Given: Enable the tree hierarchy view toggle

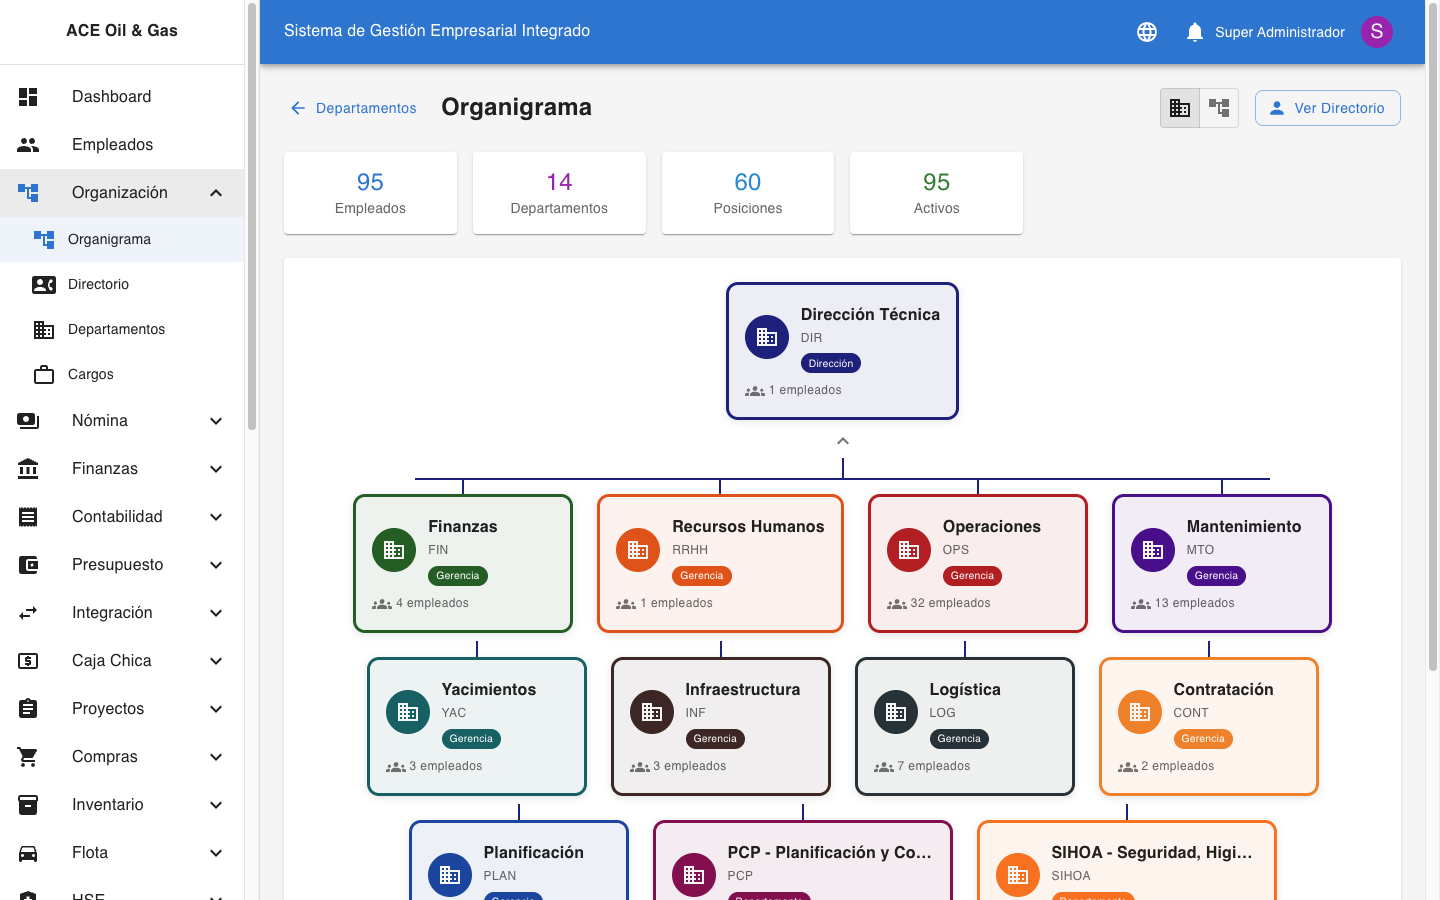Looking at the screenshot, I should [x=1218, y=107].
